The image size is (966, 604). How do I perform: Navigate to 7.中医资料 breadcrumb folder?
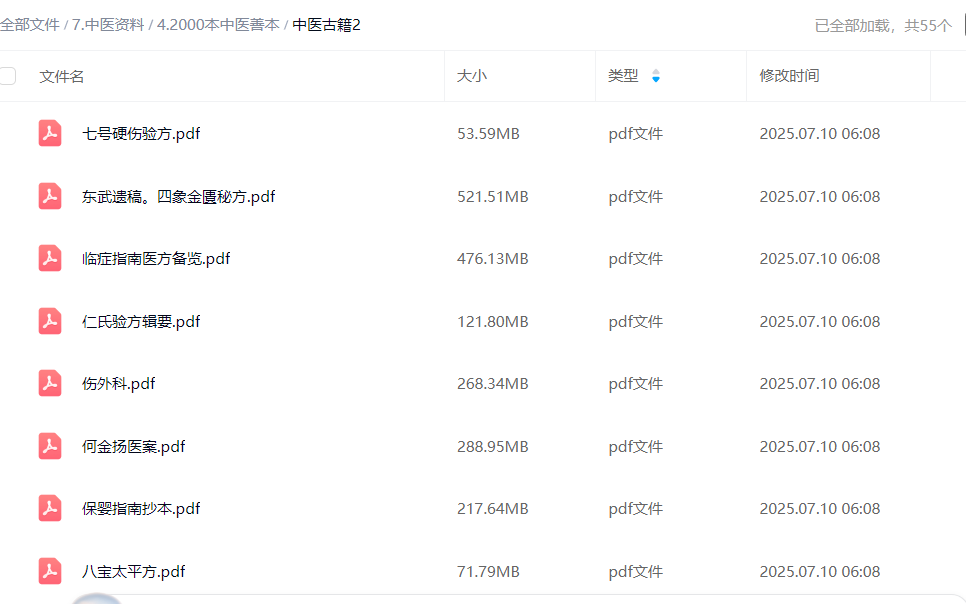[107, 25]
